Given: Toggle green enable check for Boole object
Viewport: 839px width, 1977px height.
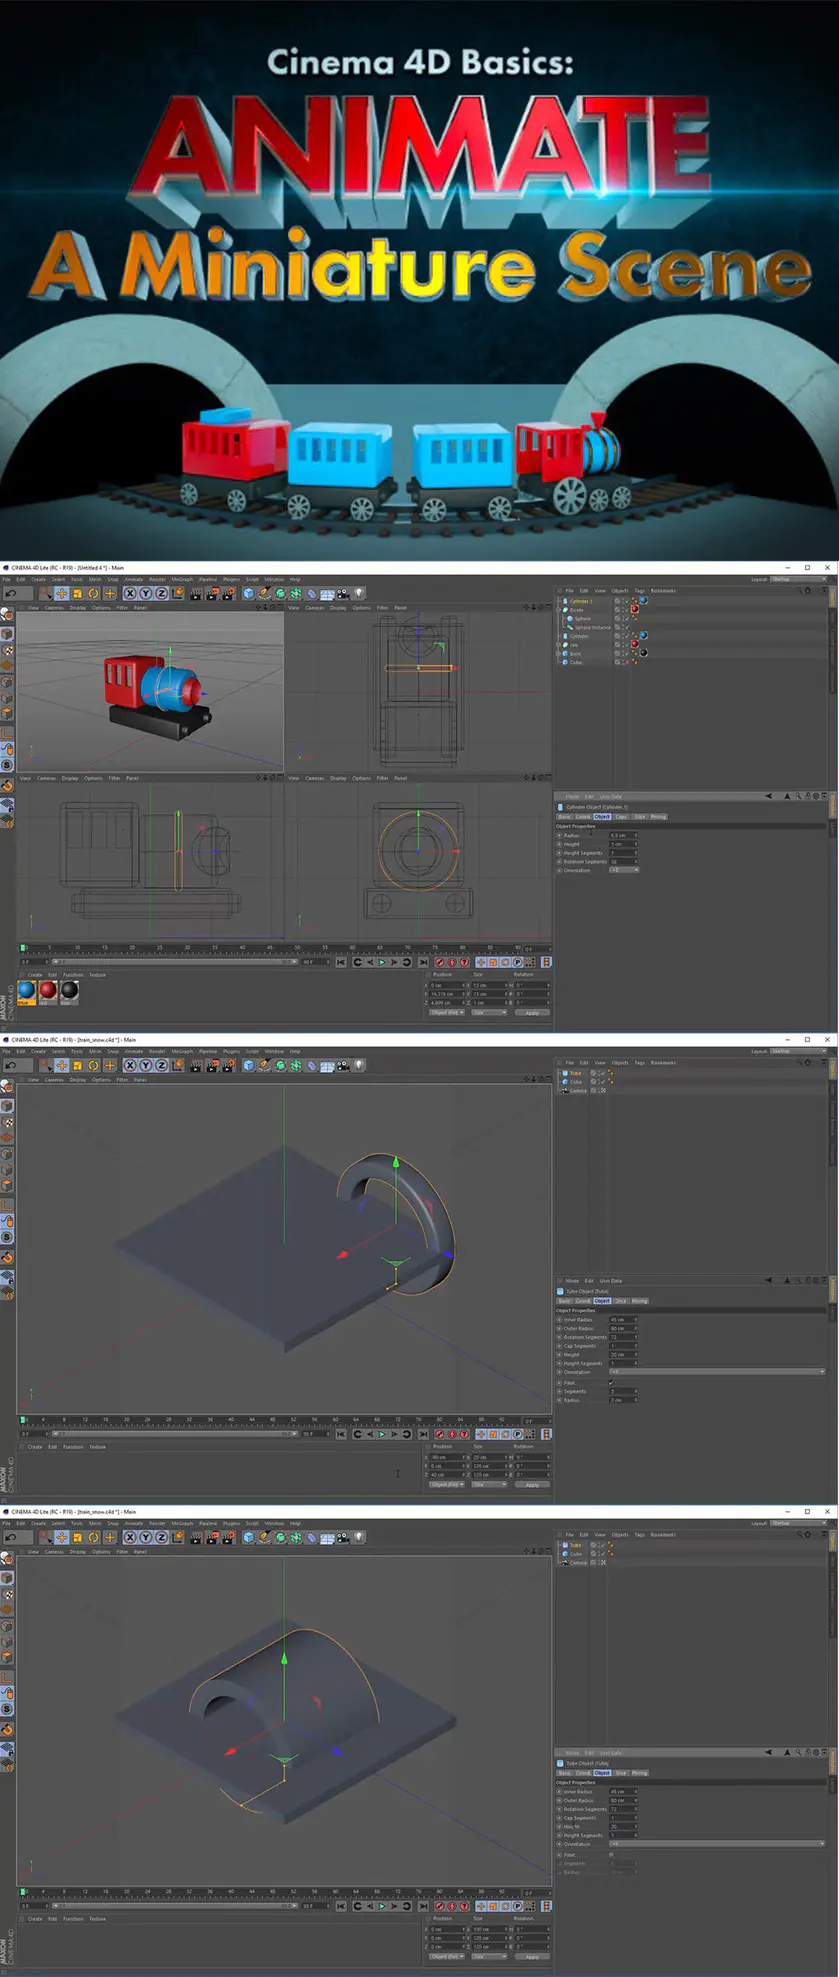Looking at the screenshot, I should click(627, 610).
